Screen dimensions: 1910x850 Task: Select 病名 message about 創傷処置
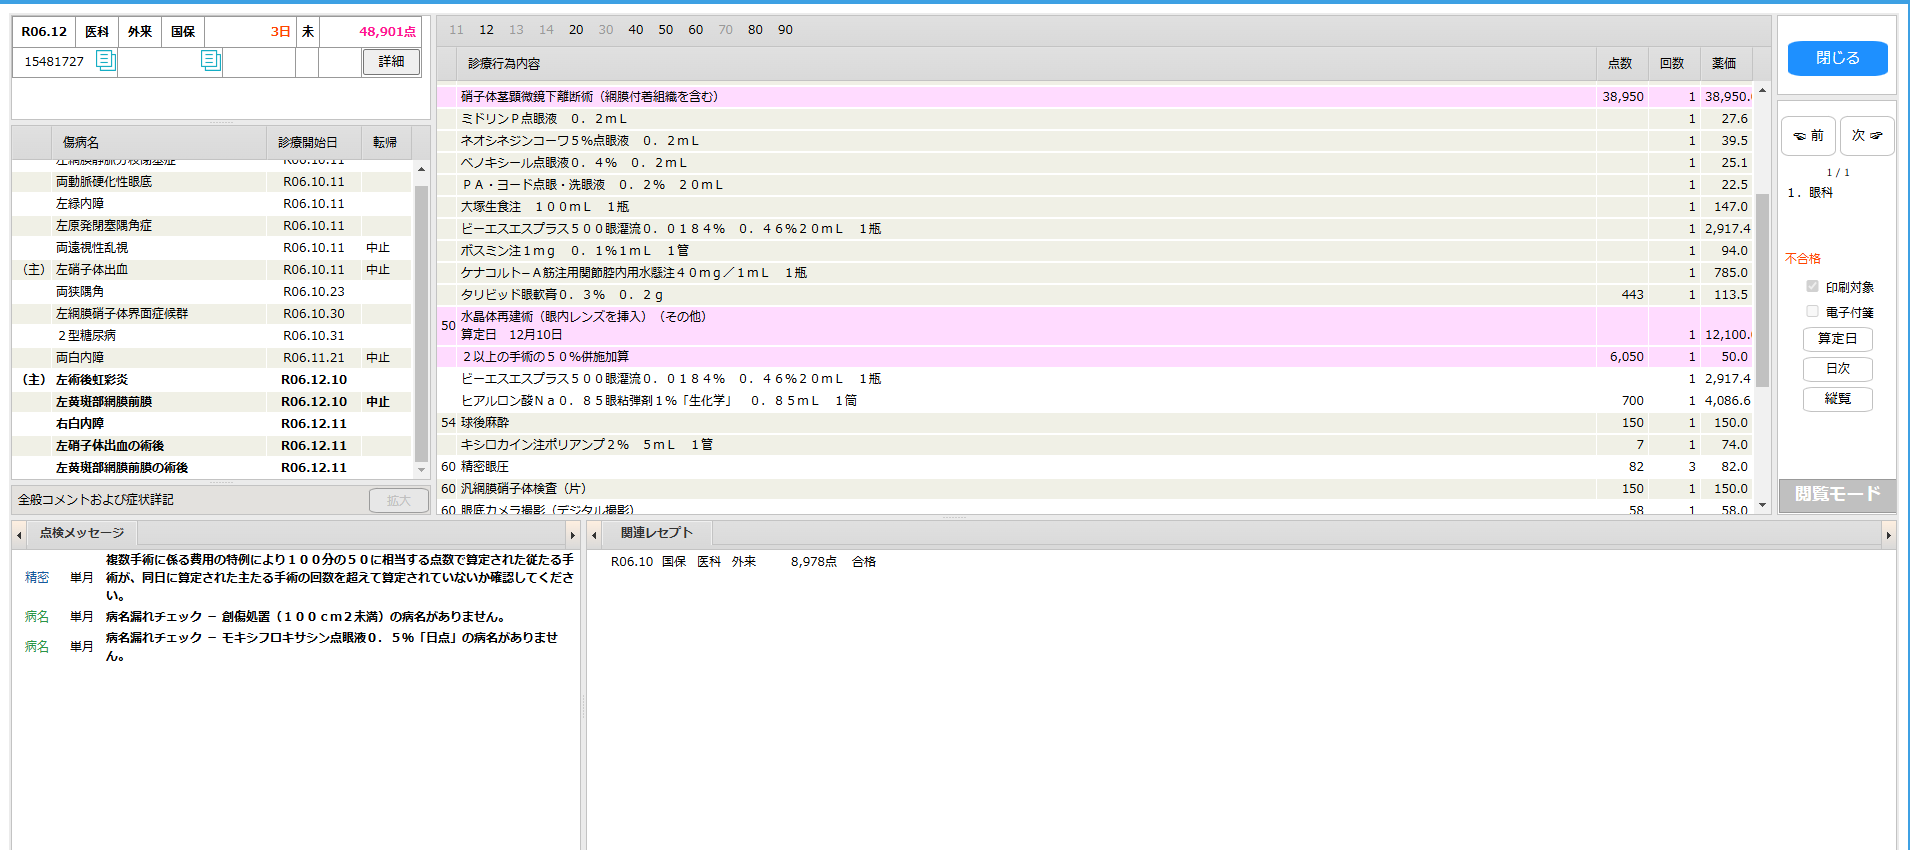click(298, 617)
